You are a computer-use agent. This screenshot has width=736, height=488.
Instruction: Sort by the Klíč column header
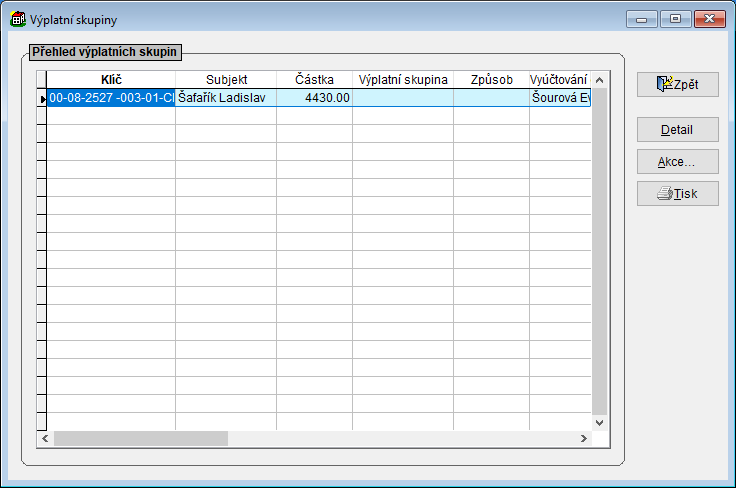[111, 80]
